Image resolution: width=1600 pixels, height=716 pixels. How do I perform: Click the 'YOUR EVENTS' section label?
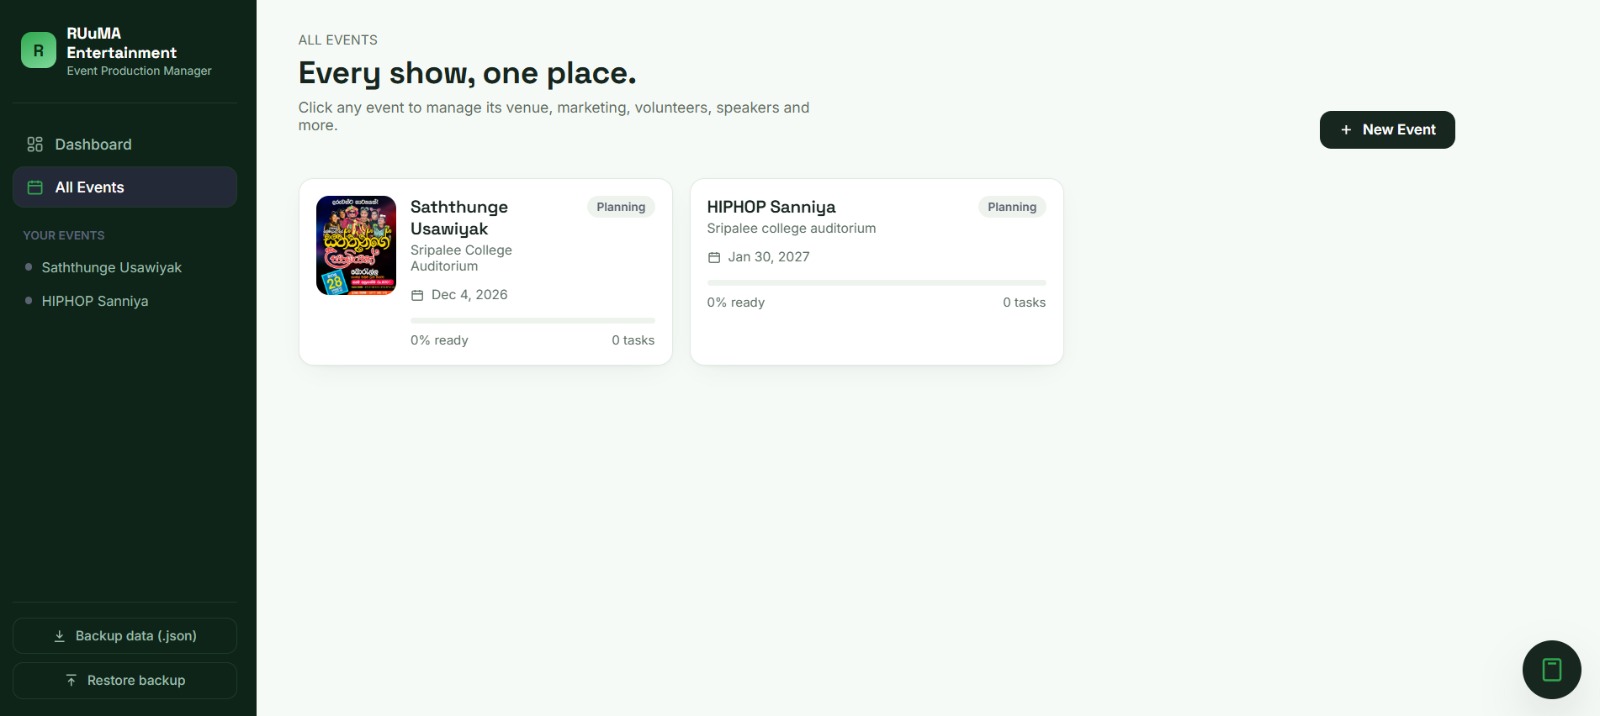point(64,235)
